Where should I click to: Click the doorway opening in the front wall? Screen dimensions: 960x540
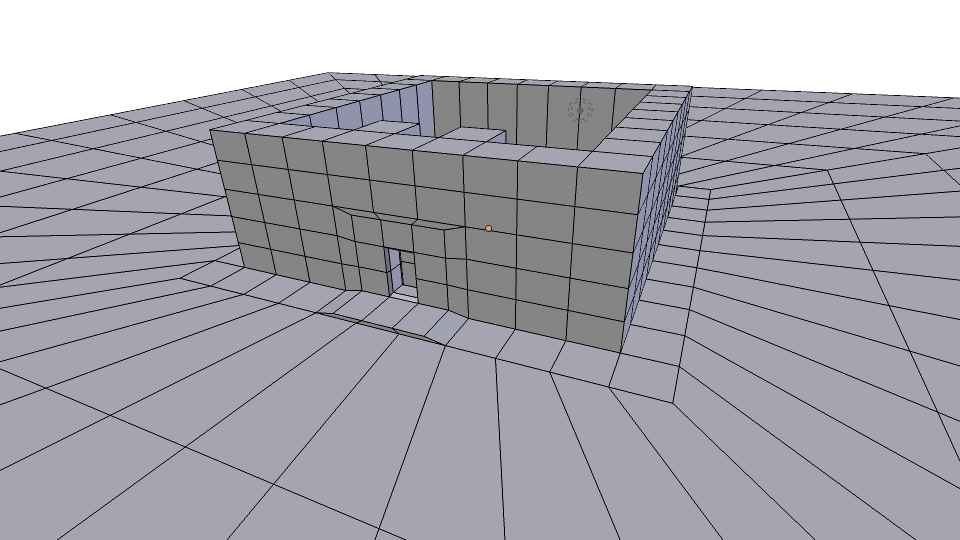tap(402, 274)
